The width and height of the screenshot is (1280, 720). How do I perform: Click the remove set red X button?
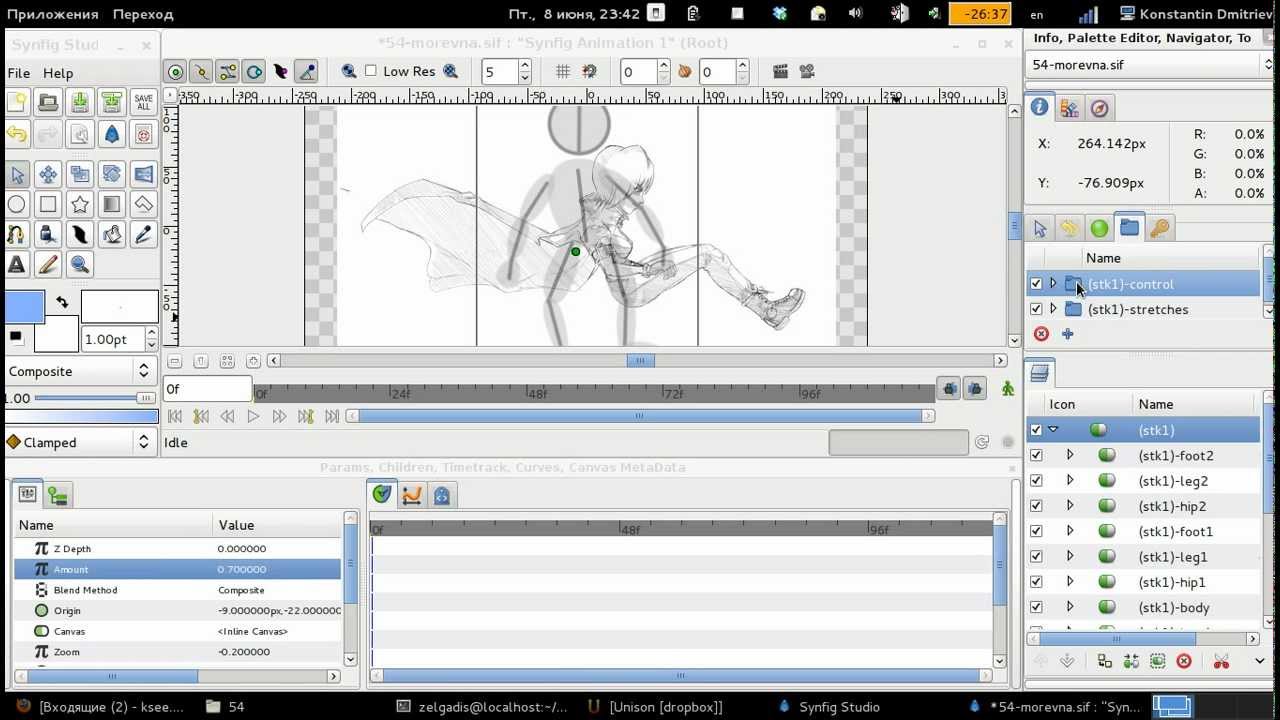(x=1041, y=334)
